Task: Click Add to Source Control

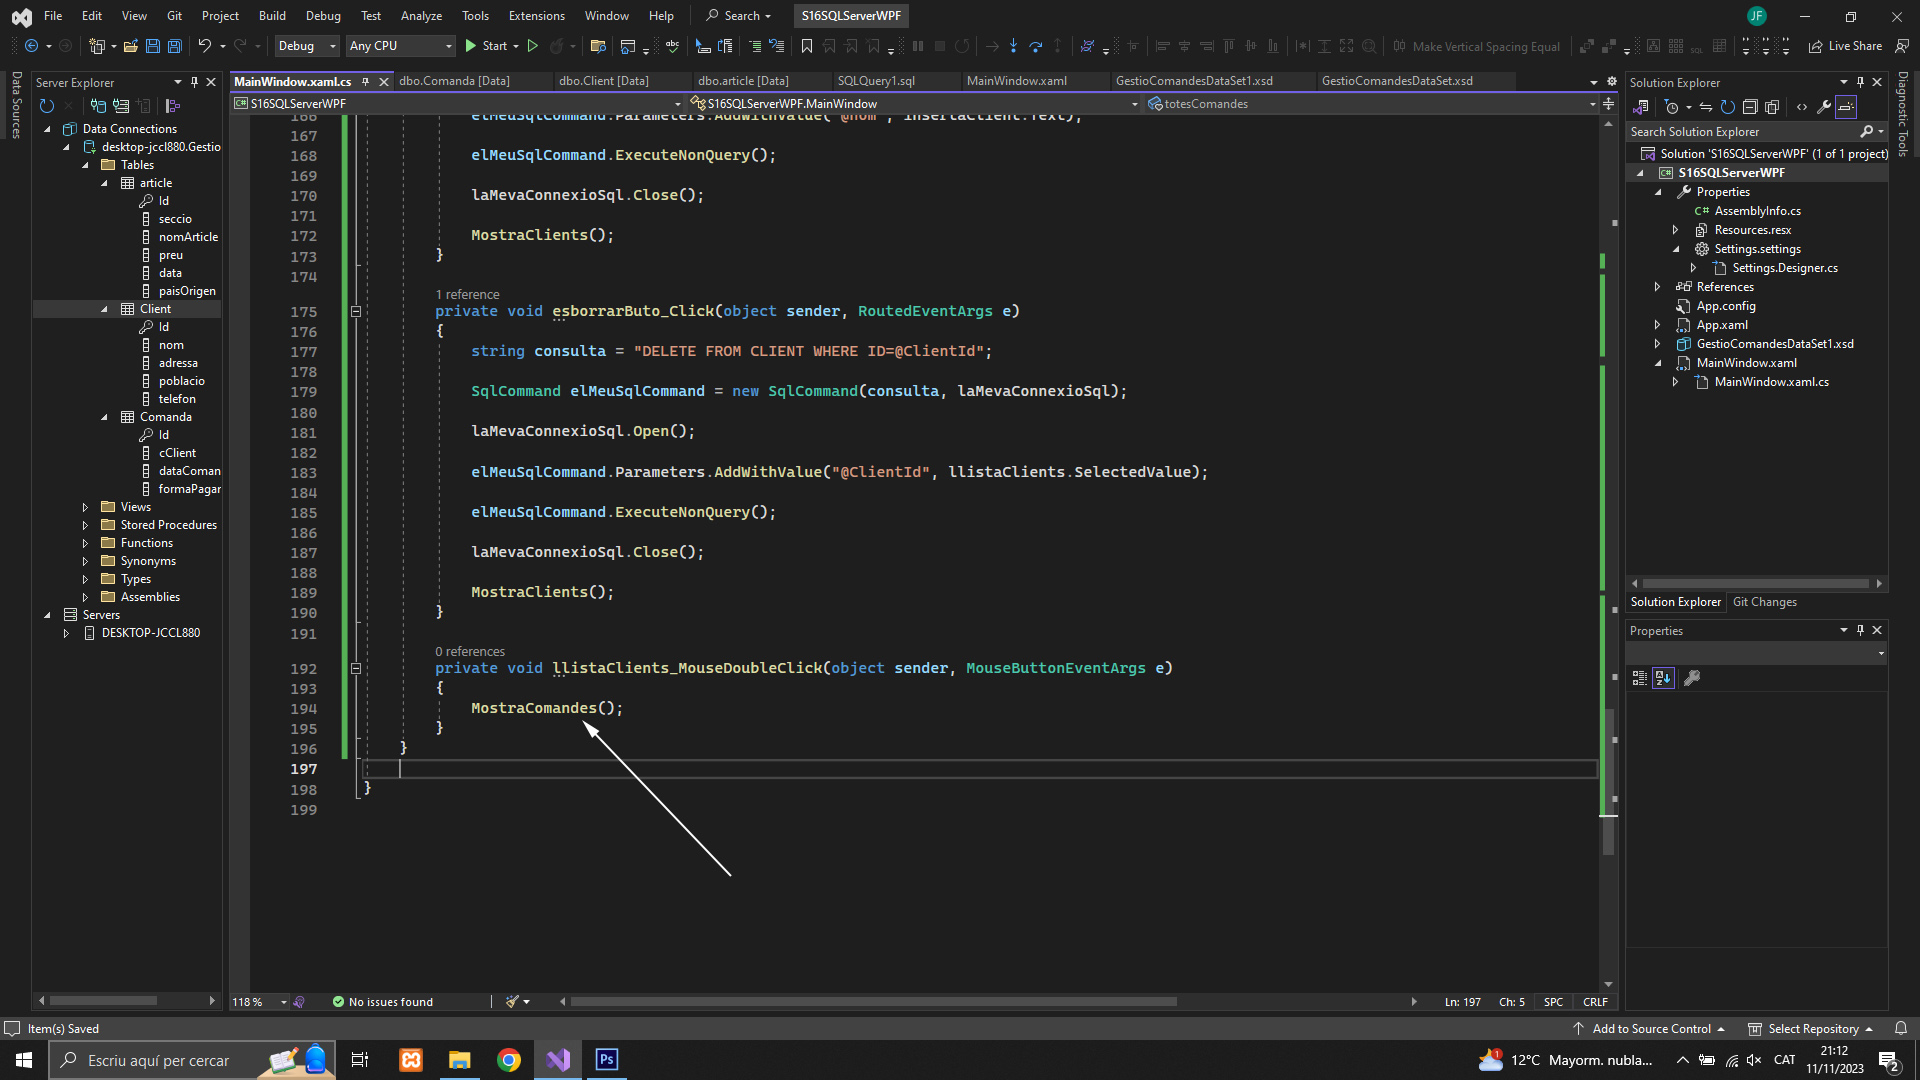Action: [1650, 1029]
